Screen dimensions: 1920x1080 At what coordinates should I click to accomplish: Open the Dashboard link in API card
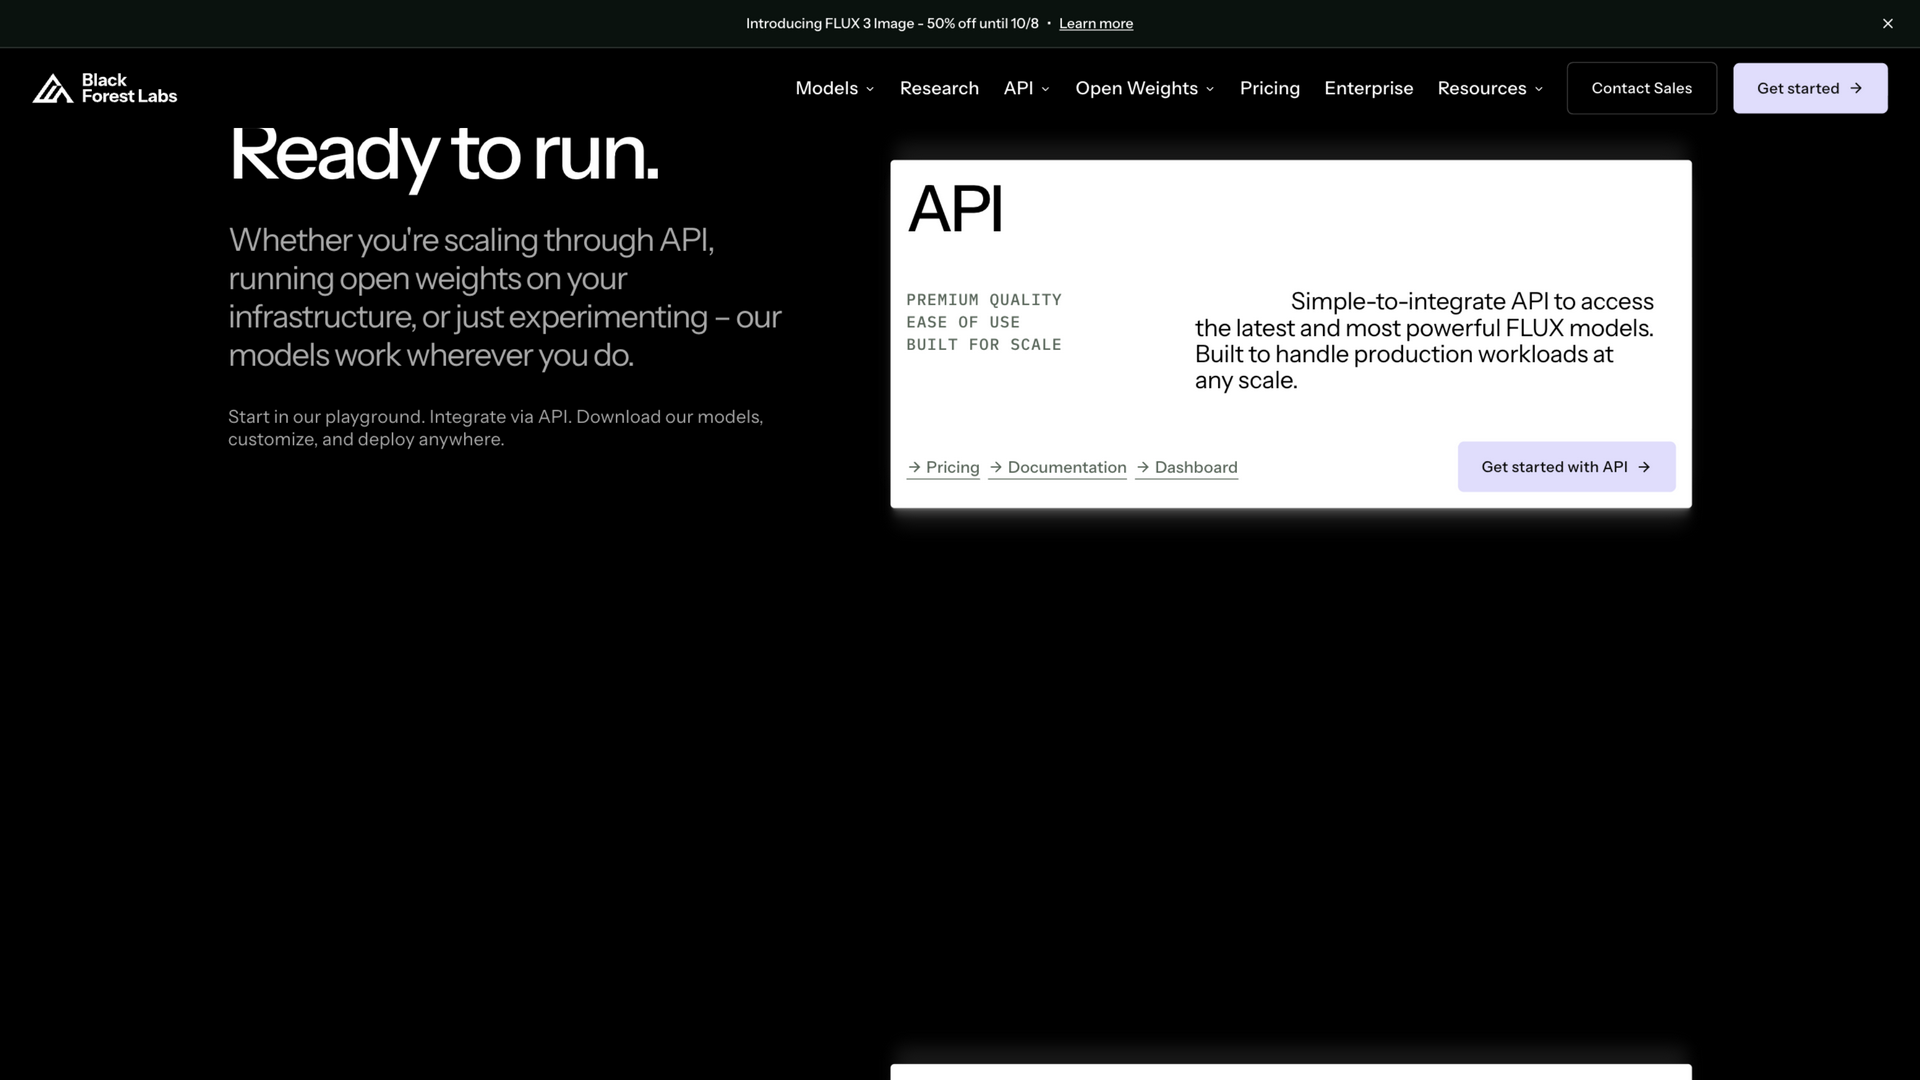tap(1186, 467)
